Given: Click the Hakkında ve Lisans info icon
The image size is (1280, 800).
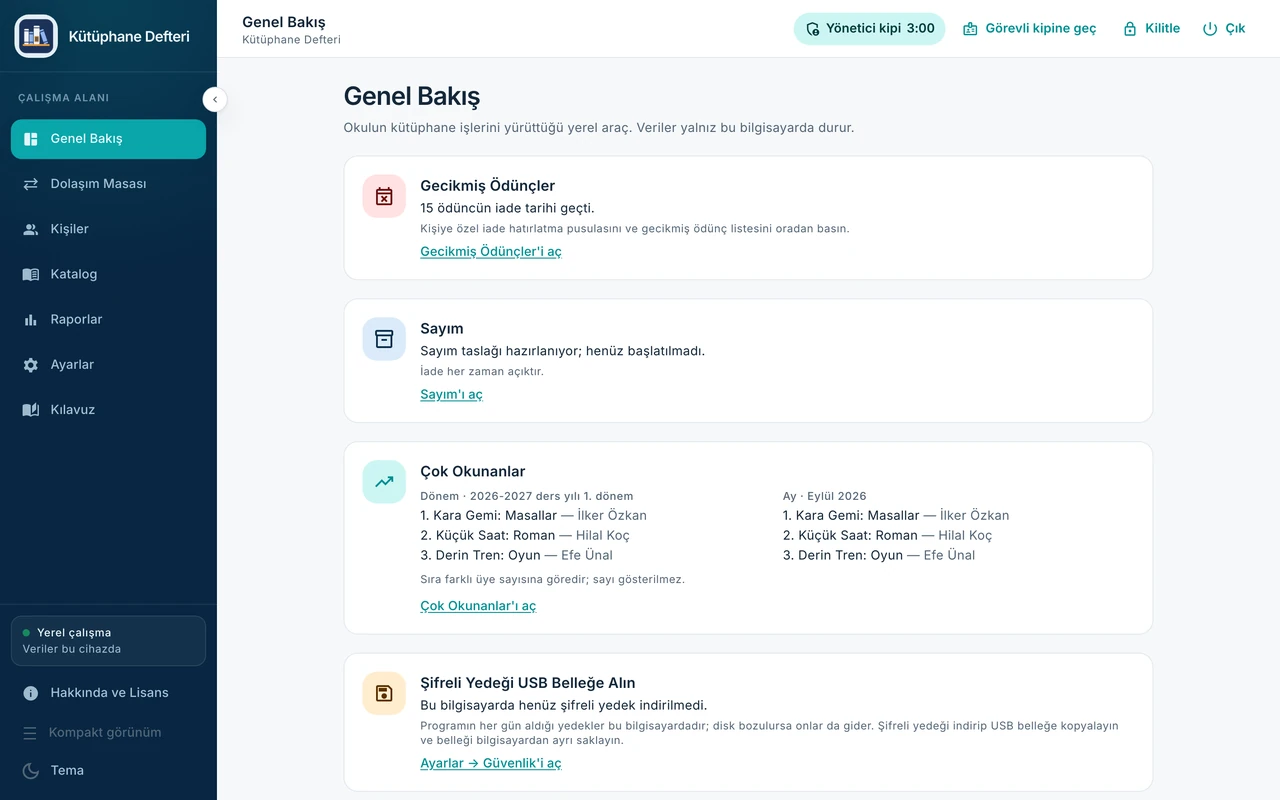Looking at the screenshot, I should tap(31, 693).
